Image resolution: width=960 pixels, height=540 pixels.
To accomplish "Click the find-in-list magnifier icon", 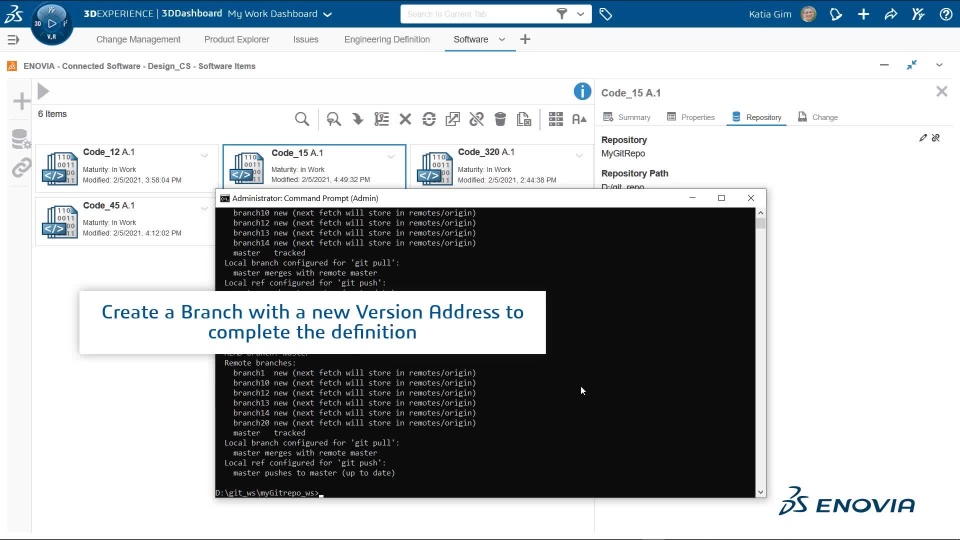I will 334,119.
